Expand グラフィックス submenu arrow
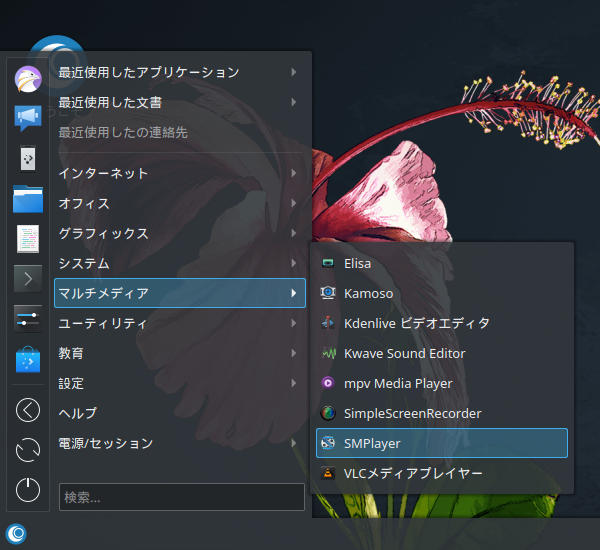The width and height of the screenshot is (600, 550). pos(293,233)
